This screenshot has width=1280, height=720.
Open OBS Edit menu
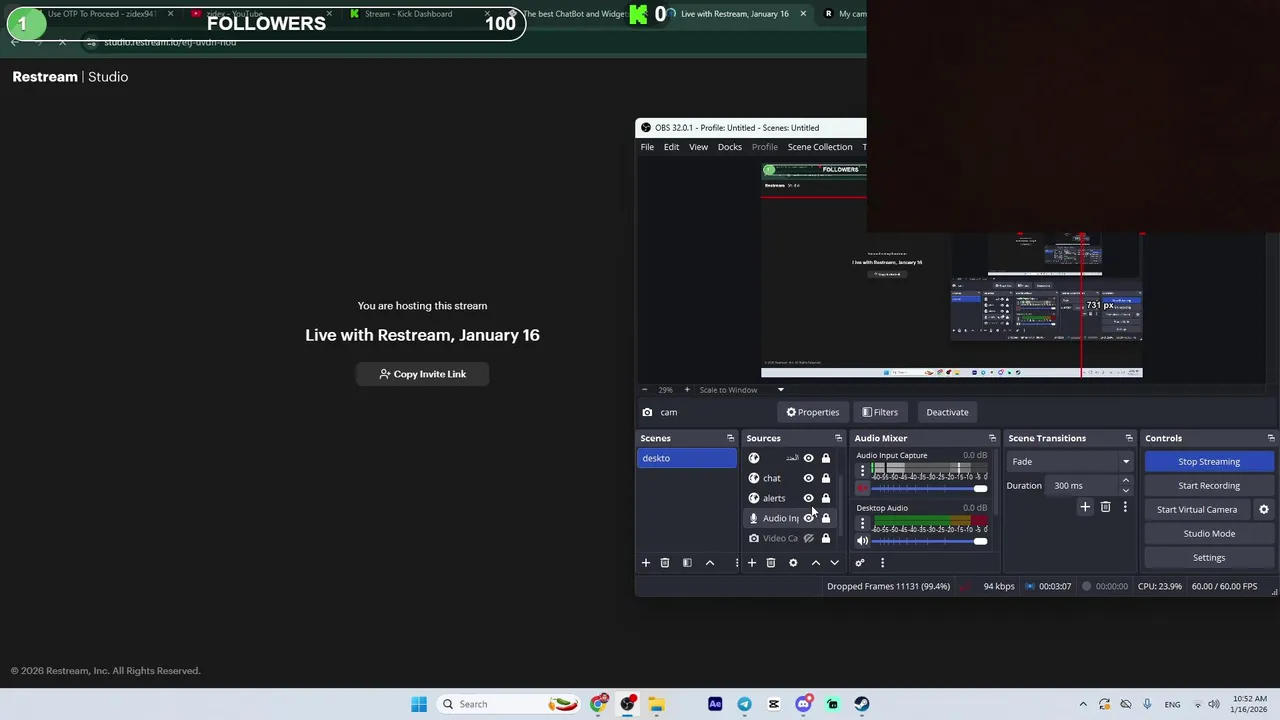[671, 147]
